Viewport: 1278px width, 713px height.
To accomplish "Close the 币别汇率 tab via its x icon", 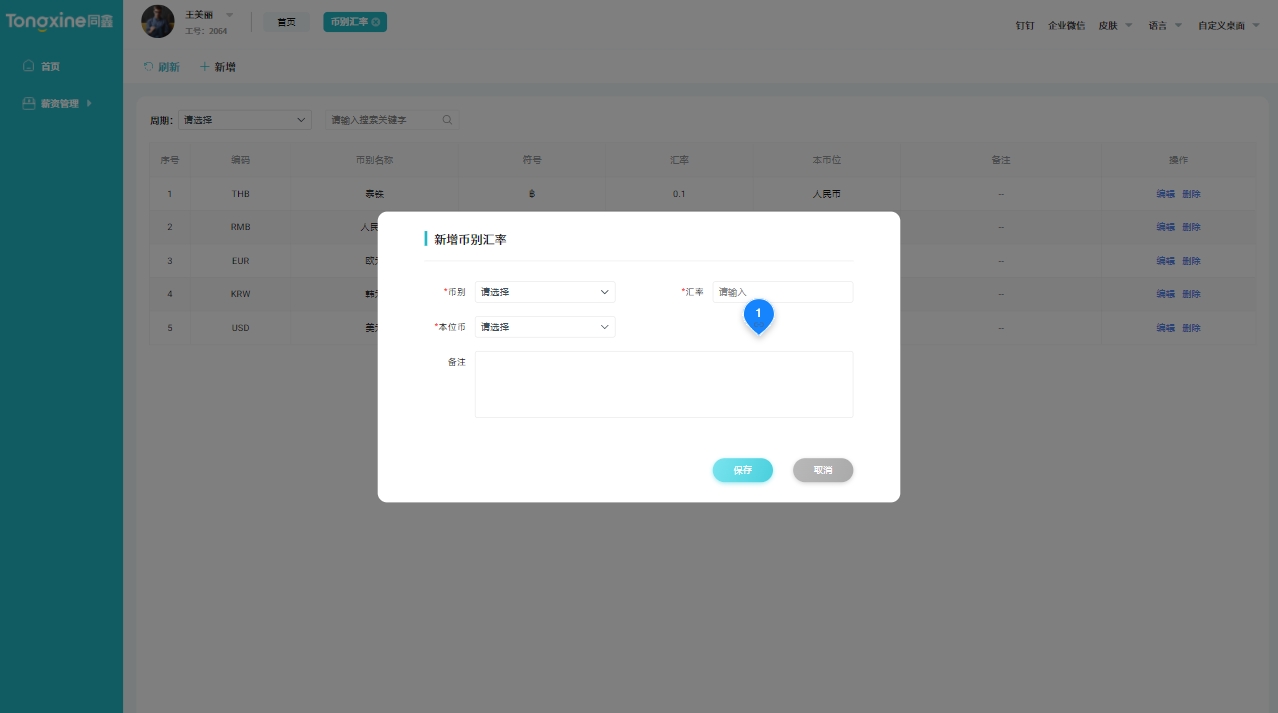I will 376,22.
